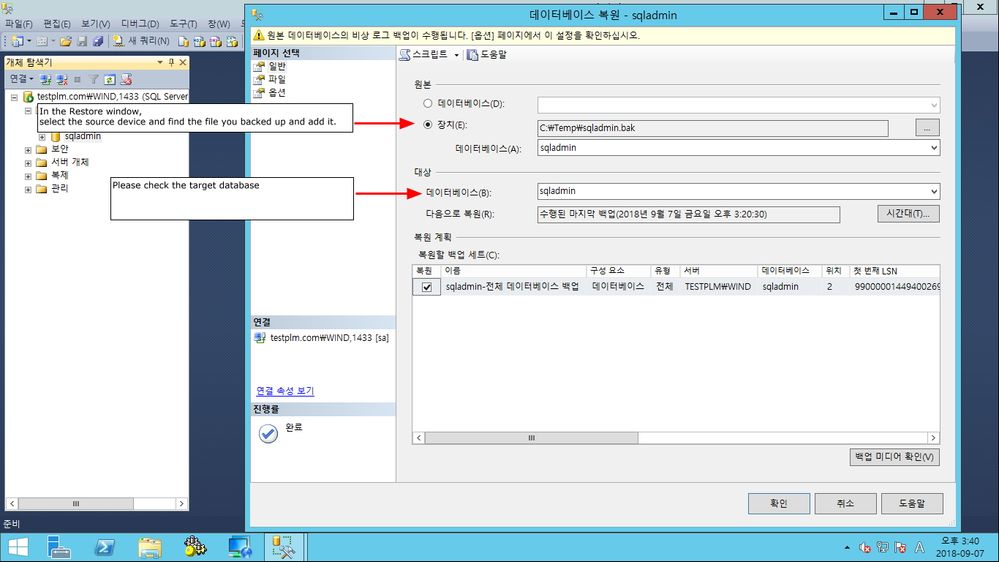Screen dimensions: 999x562
Task: Expand the sqladmin database tree node
Action: pos(42,136)
